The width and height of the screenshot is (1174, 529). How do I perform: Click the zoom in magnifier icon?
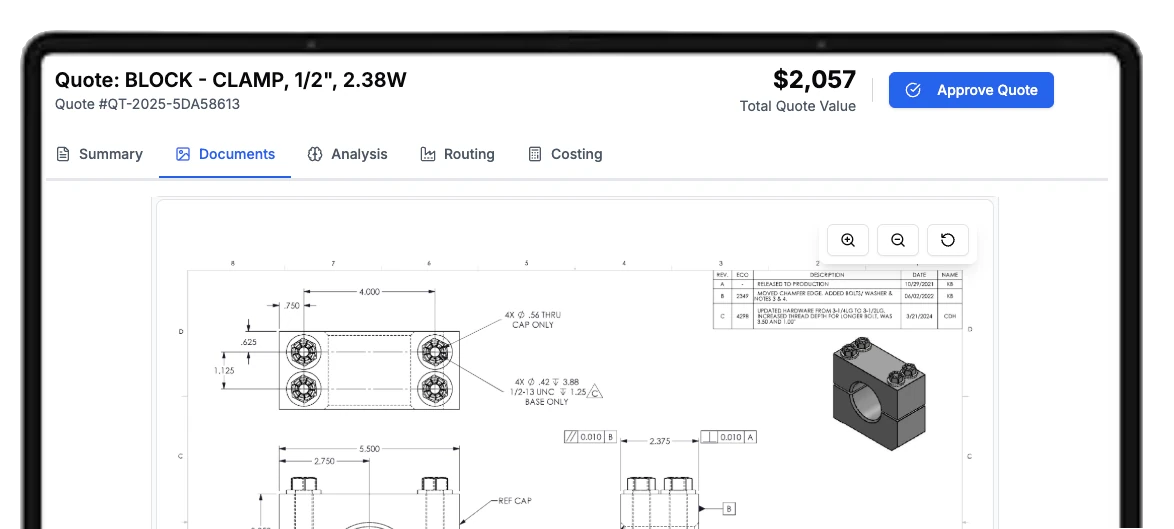[848, 240]
